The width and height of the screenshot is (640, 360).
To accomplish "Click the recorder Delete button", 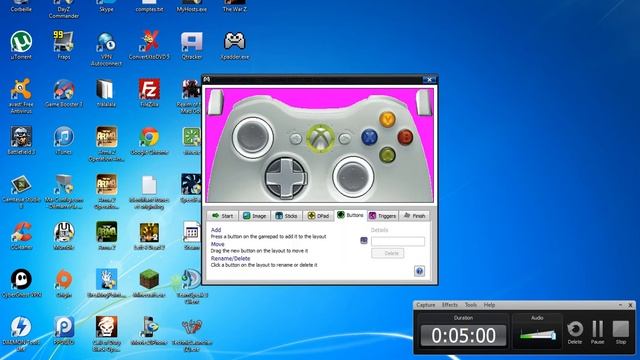I will [575, 331].
